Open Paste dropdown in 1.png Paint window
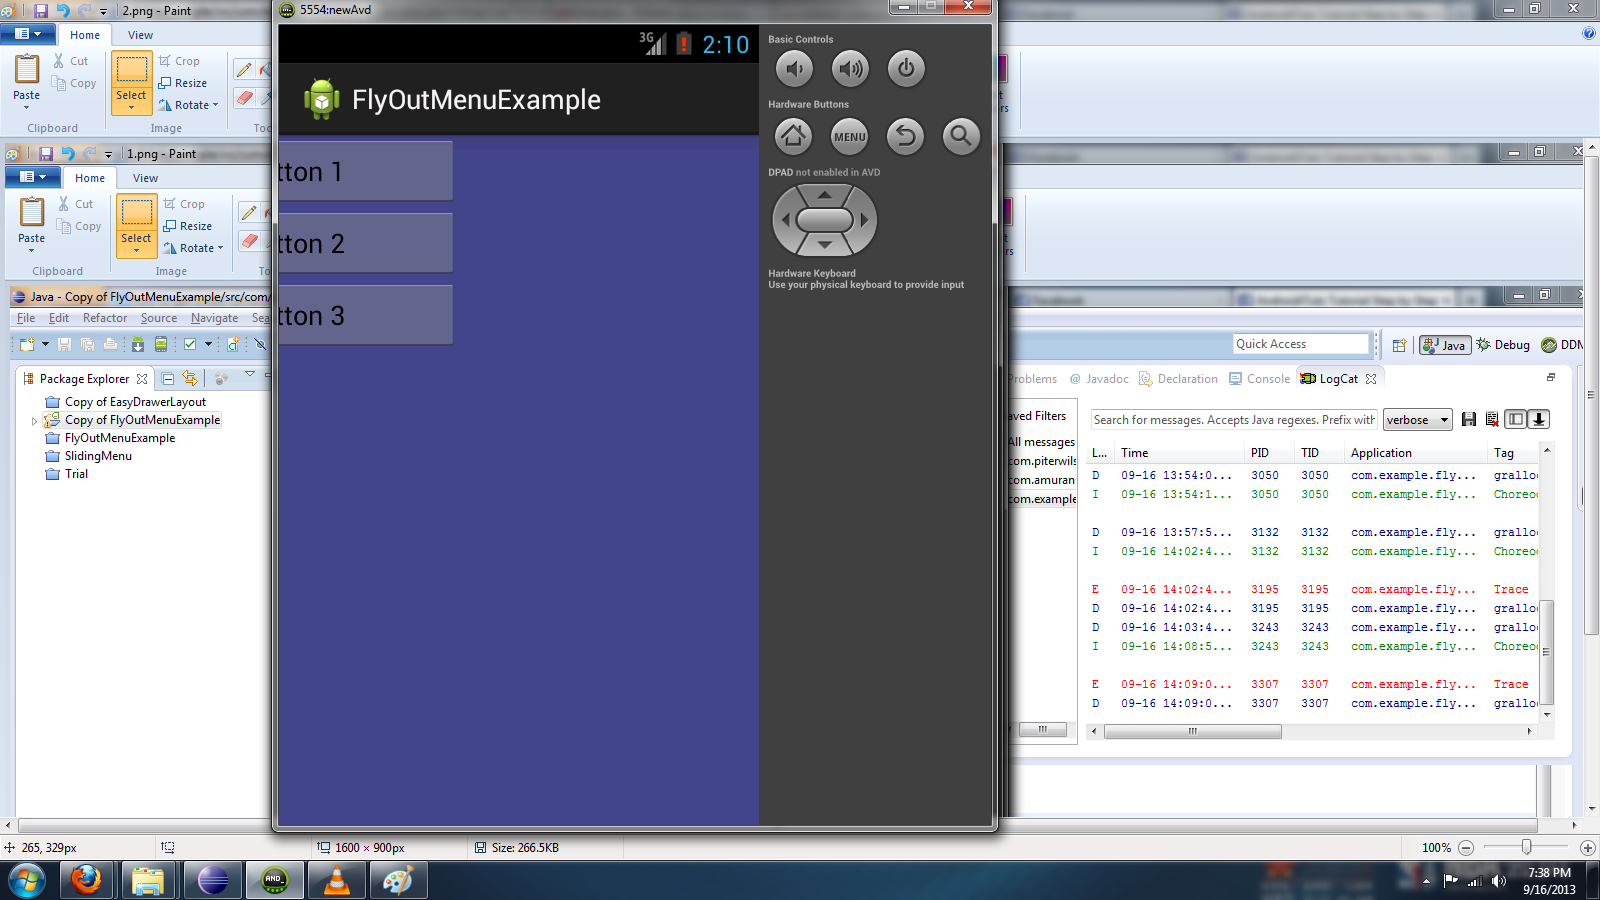The height and width of the screenshot is (900, 1600). coord(31,243)
